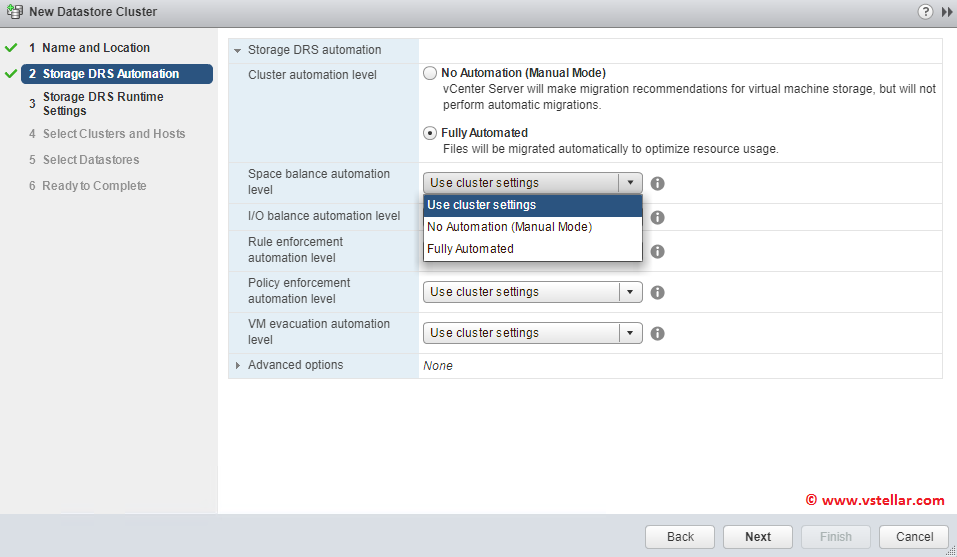Click the Cluster automation level label
Viewport: 957px width, 557px height.
312,75
